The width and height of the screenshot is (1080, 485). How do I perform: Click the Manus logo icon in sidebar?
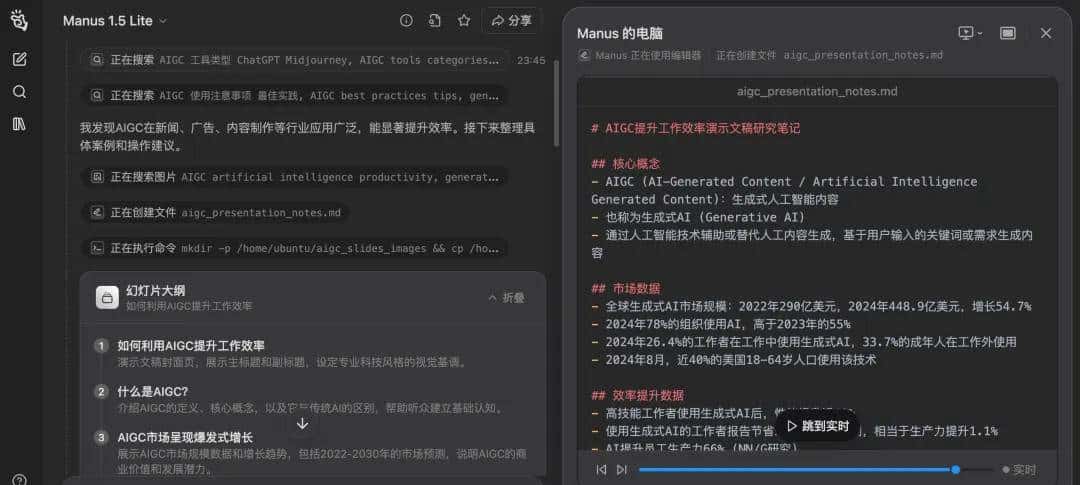pyautogui.click(x=19, y=21)
